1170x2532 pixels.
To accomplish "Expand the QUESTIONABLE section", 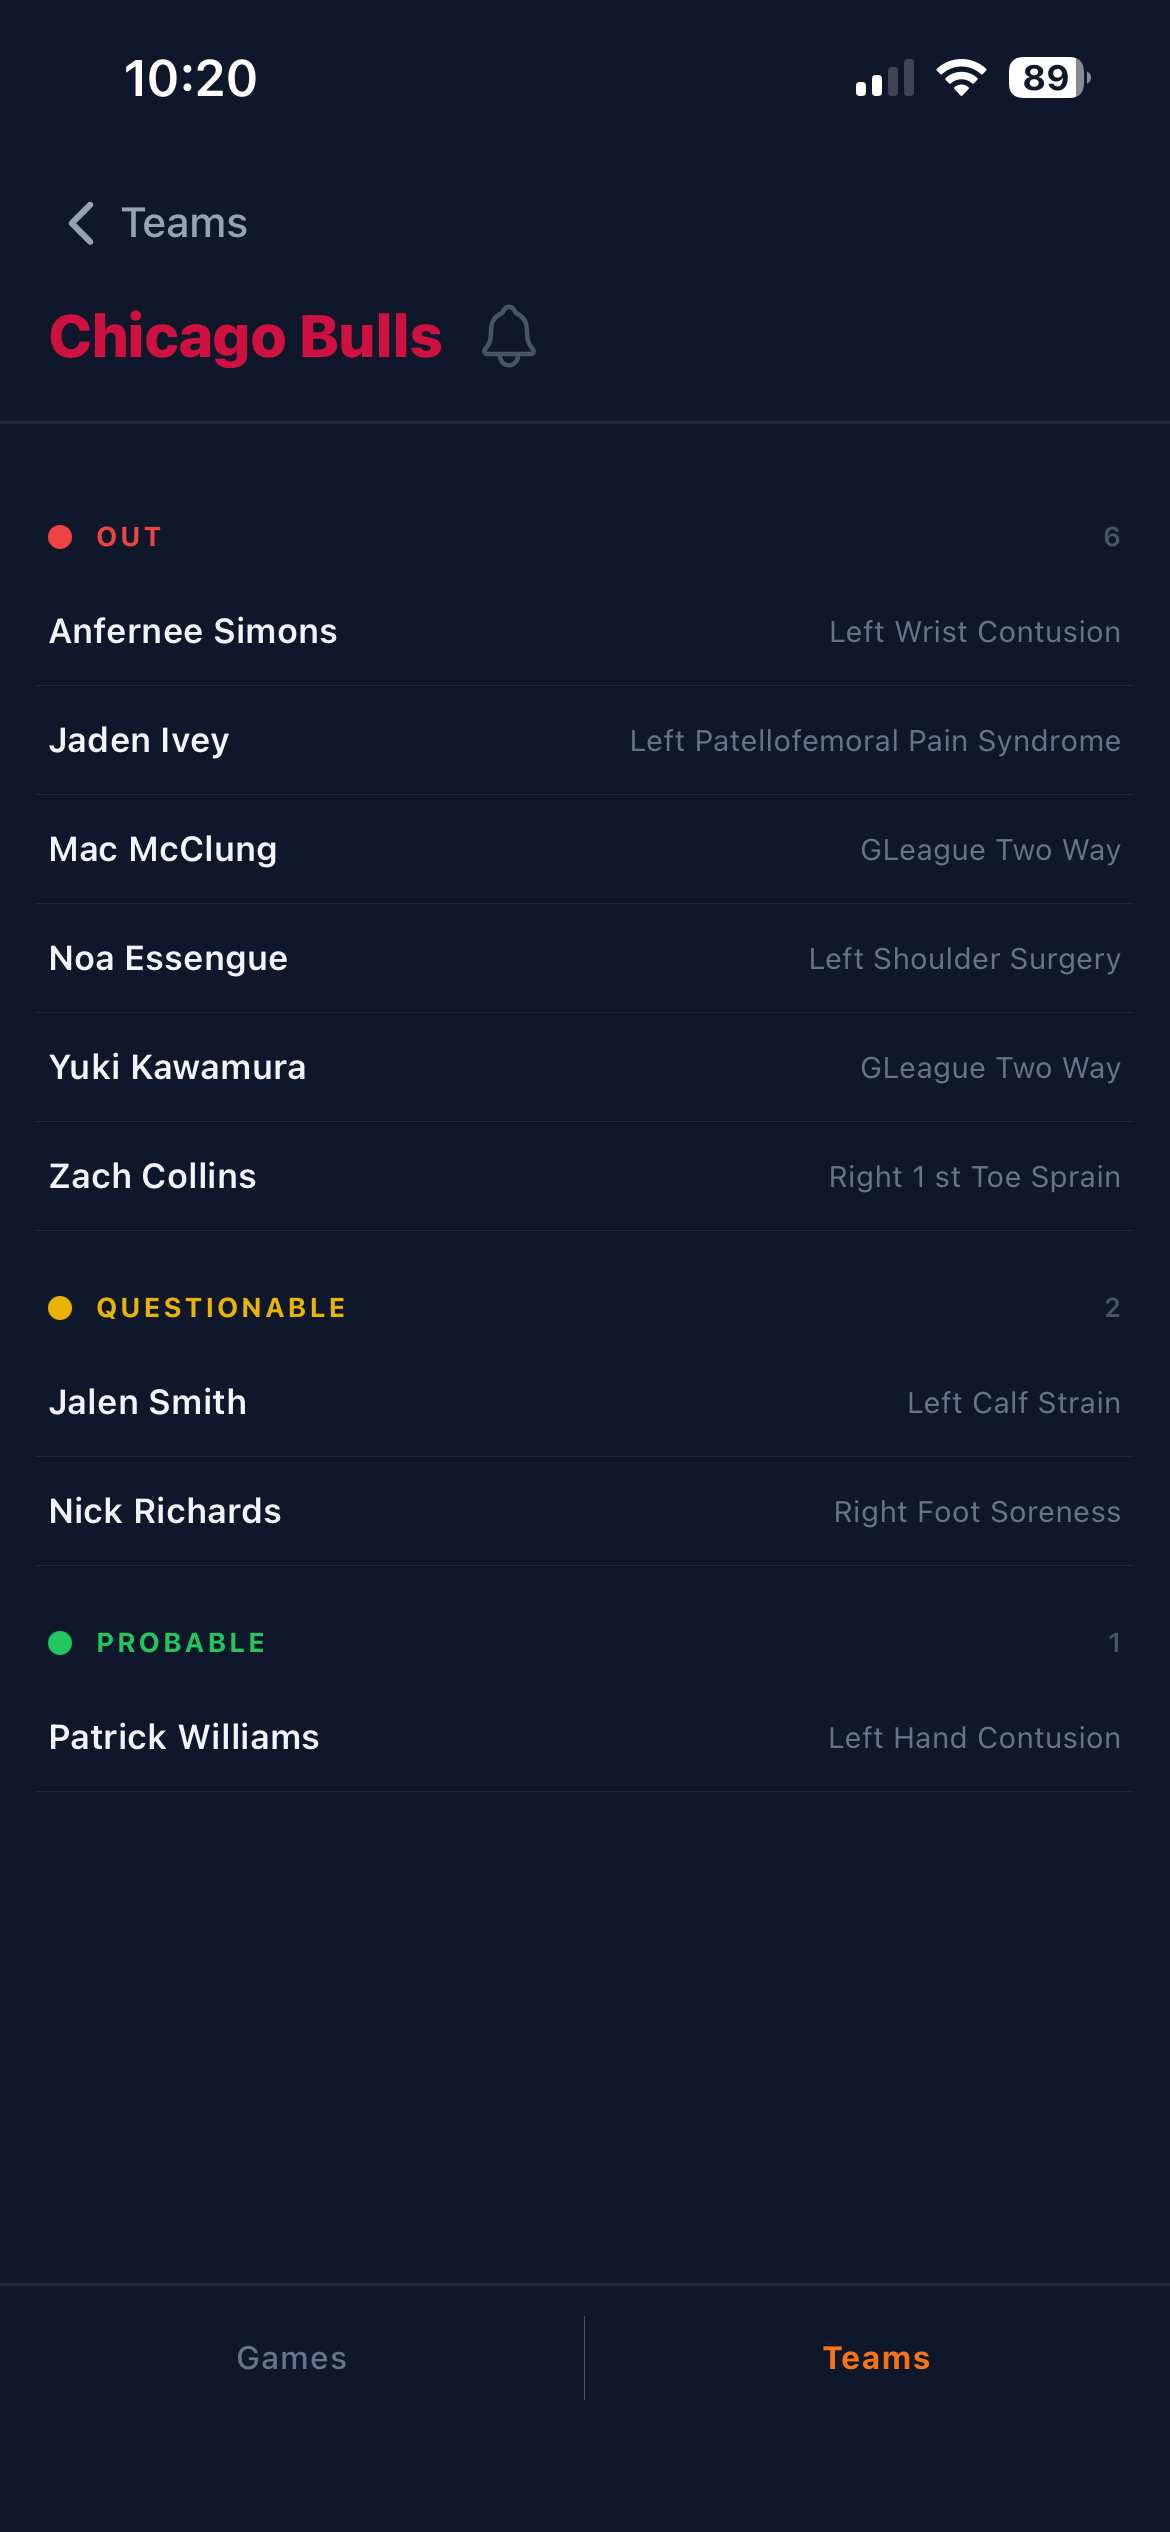I will coord(220,1307).
